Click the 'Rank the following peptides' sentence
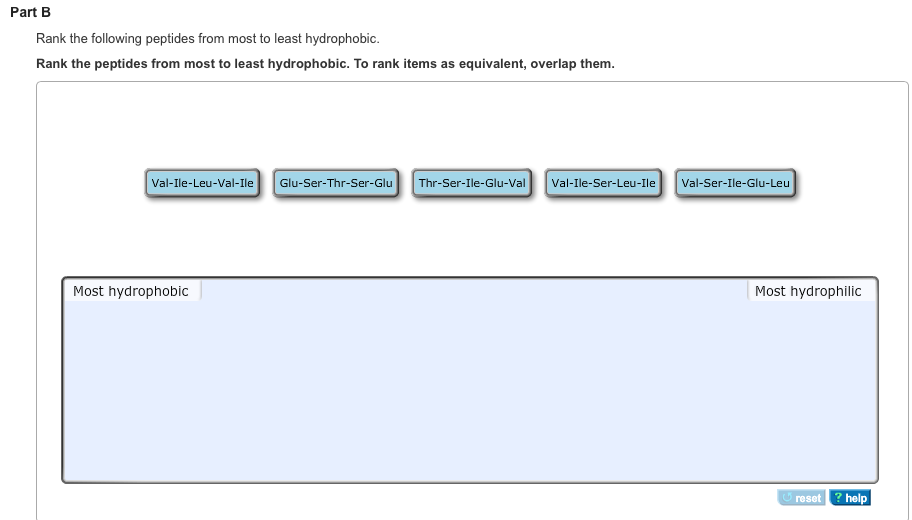The width and height of the screenshot is (912, 520). point(208,39)
